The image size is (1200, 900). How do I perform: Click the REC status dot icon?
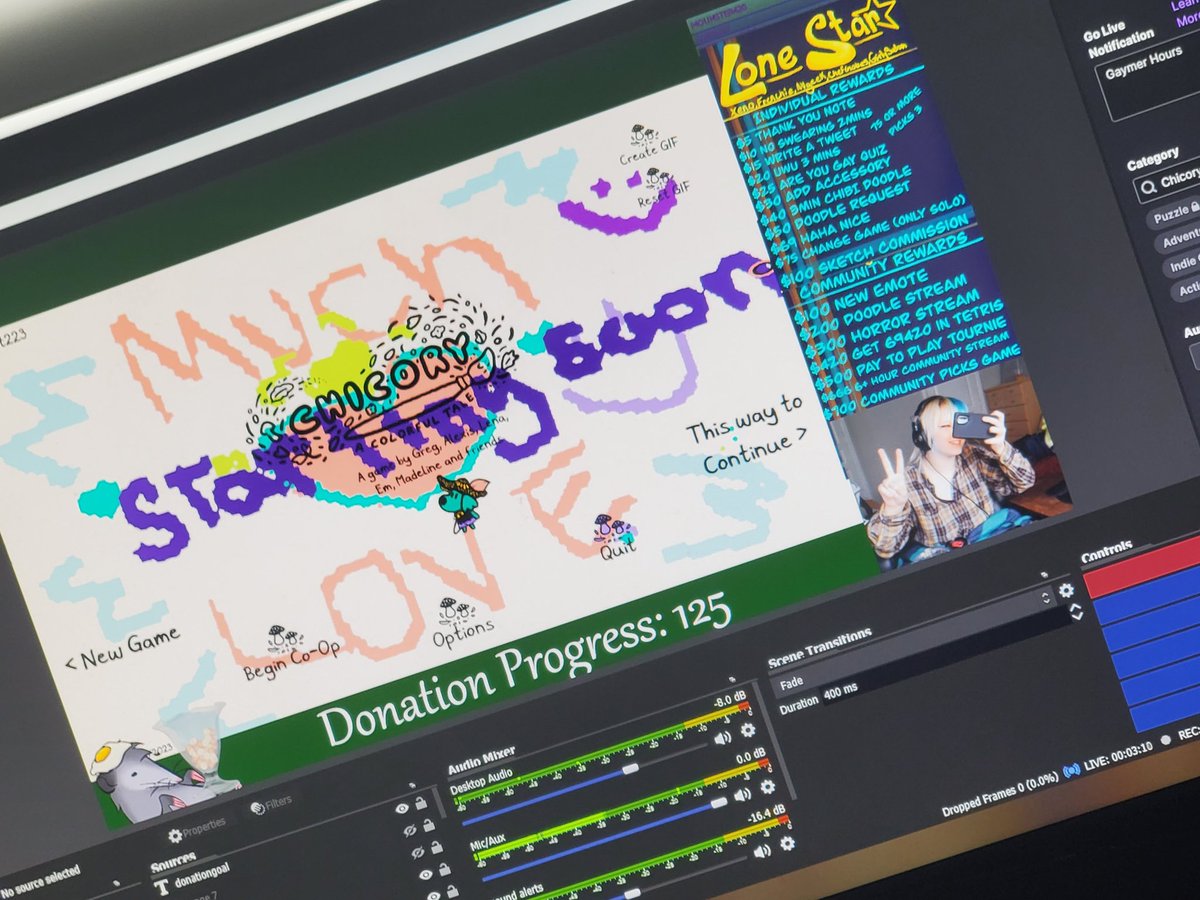(1167, 739)
